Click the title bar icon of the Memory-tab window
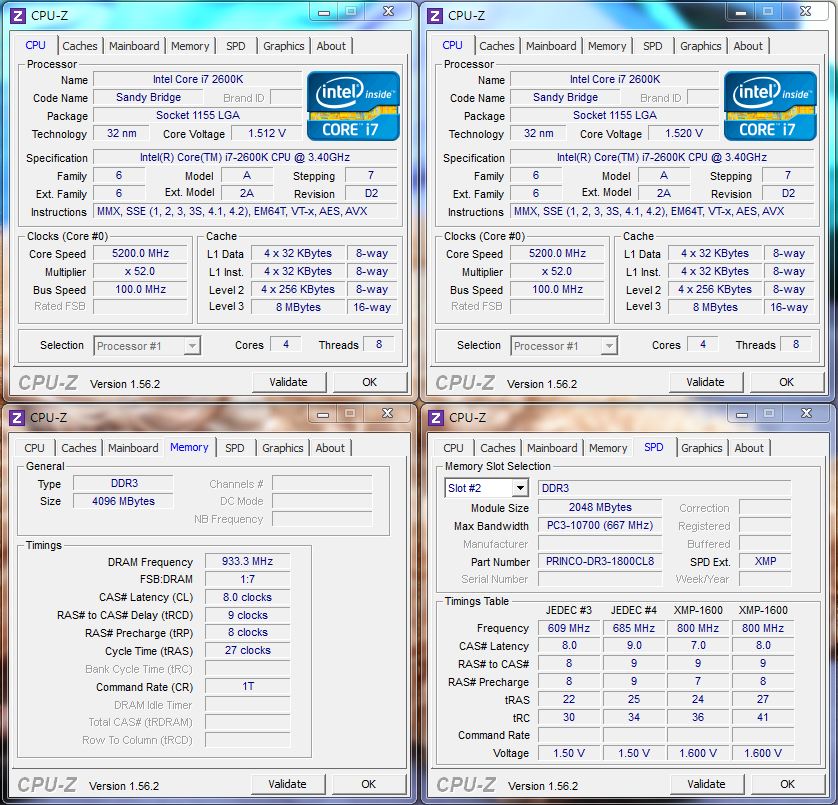 coord(17,418)
